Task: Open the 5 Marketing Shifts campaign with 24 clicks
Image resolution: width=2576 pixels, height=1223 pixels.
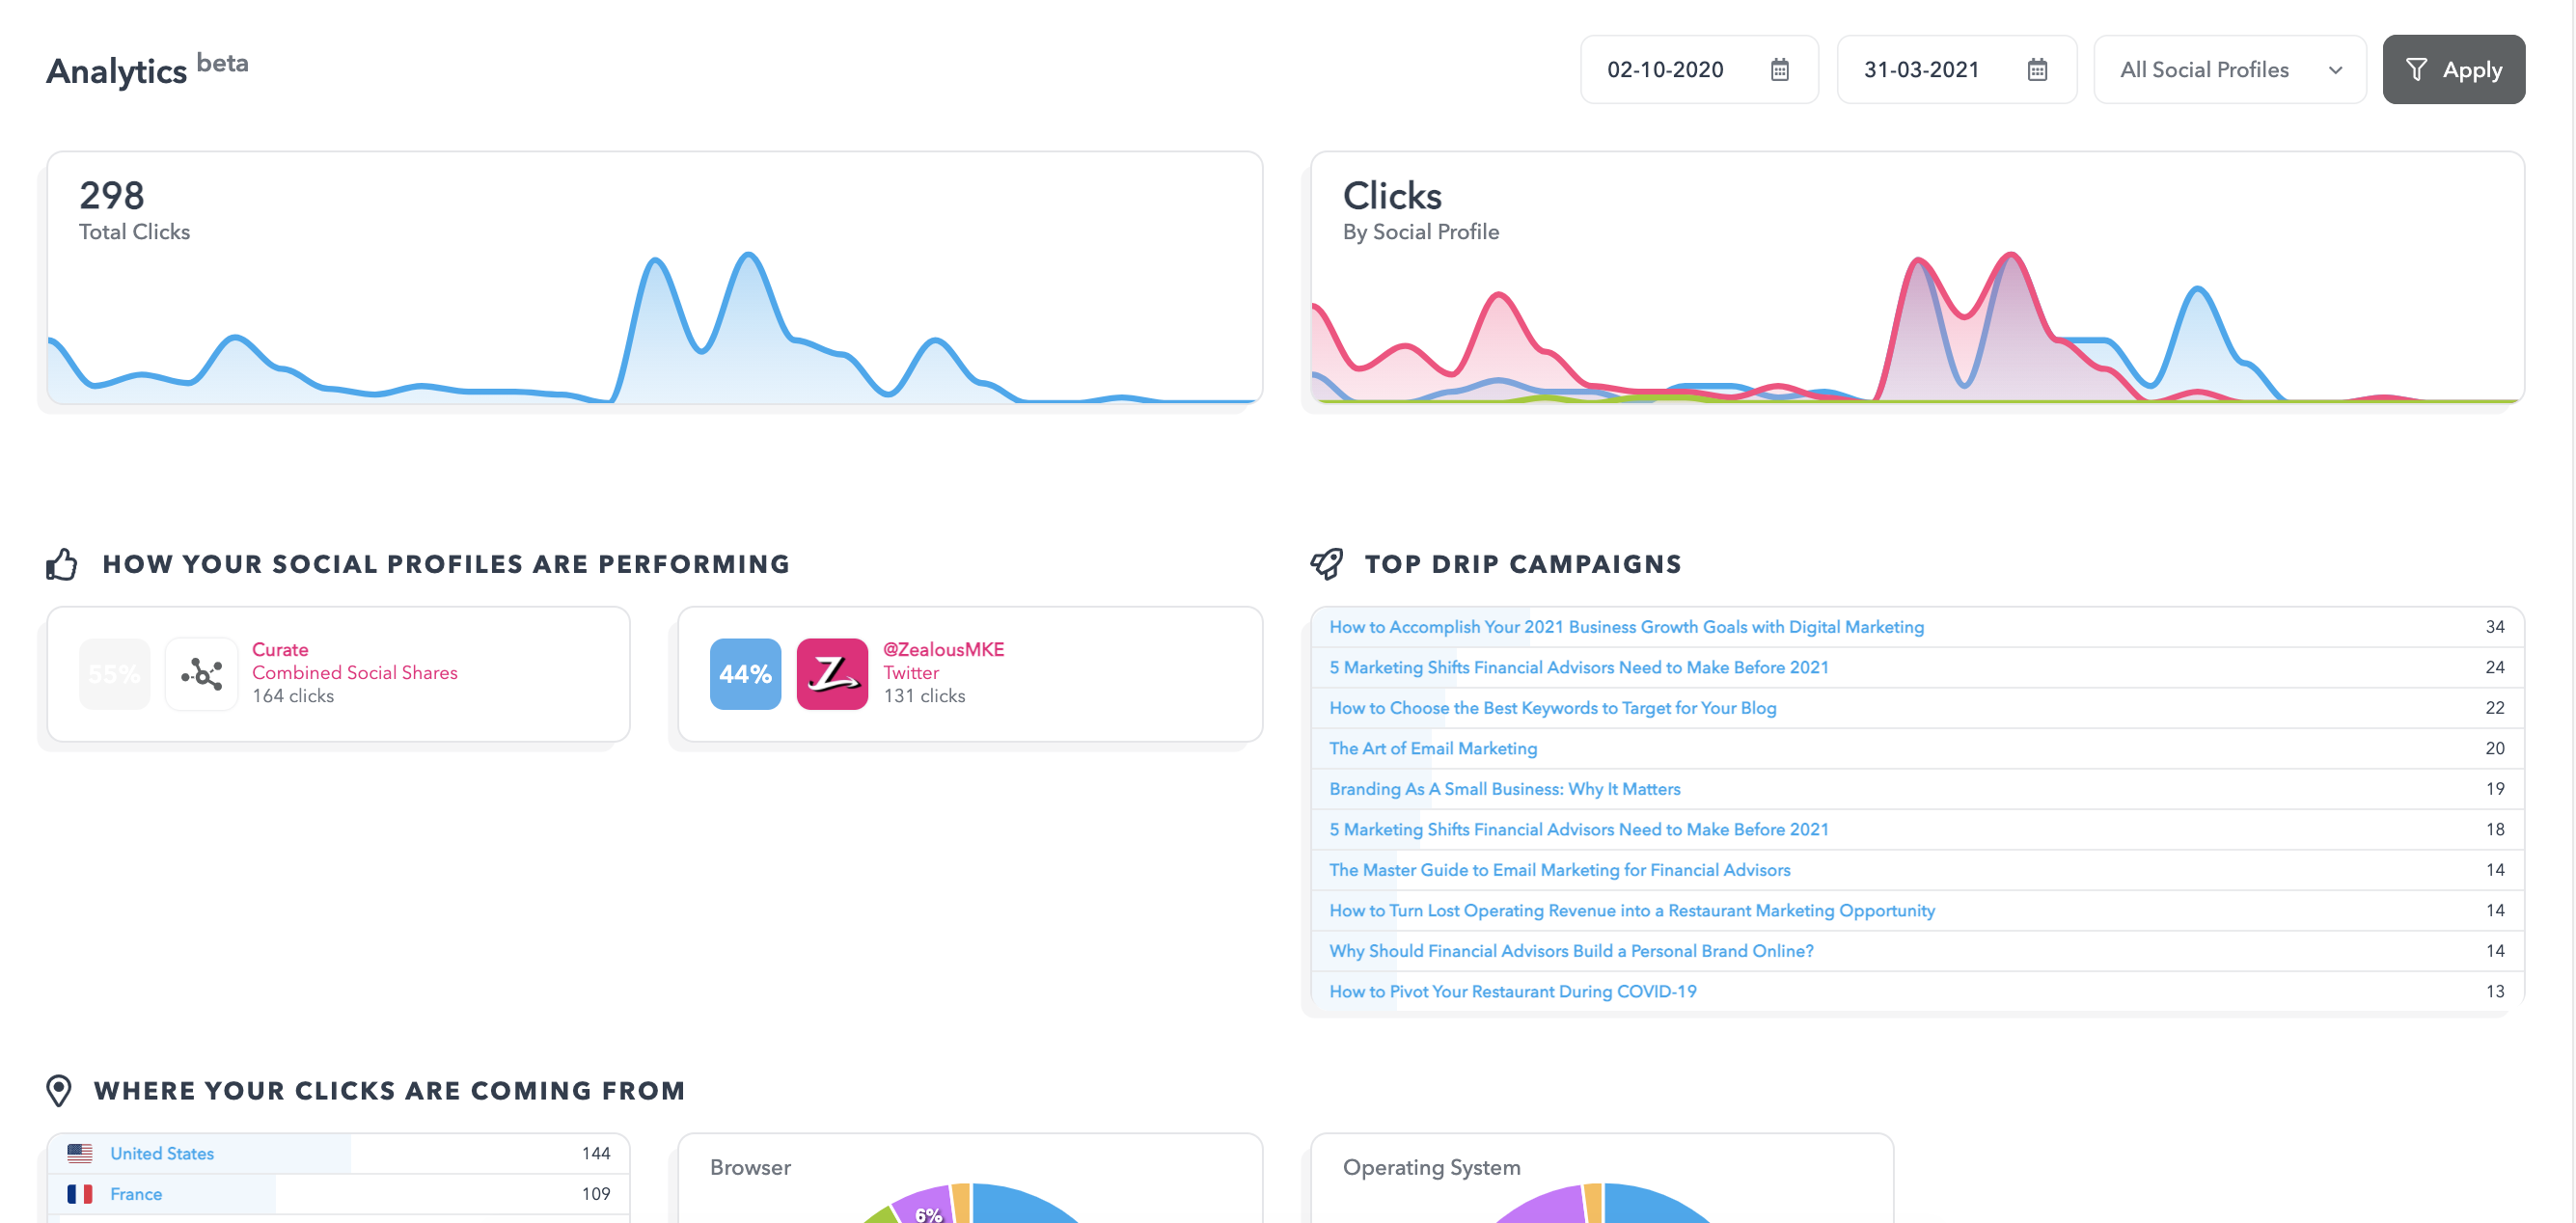Action: [x=1578, y=667]
